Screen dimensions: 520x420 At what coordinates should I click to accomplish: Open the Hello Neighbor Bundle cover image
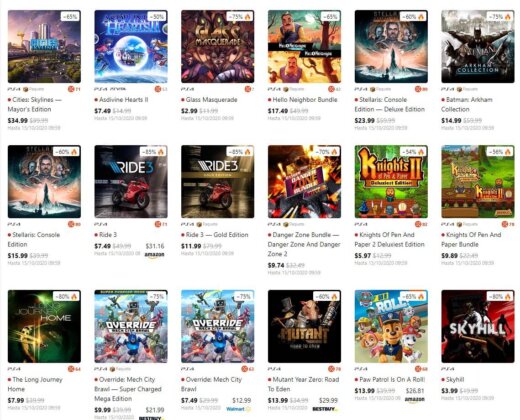(304, 46)
